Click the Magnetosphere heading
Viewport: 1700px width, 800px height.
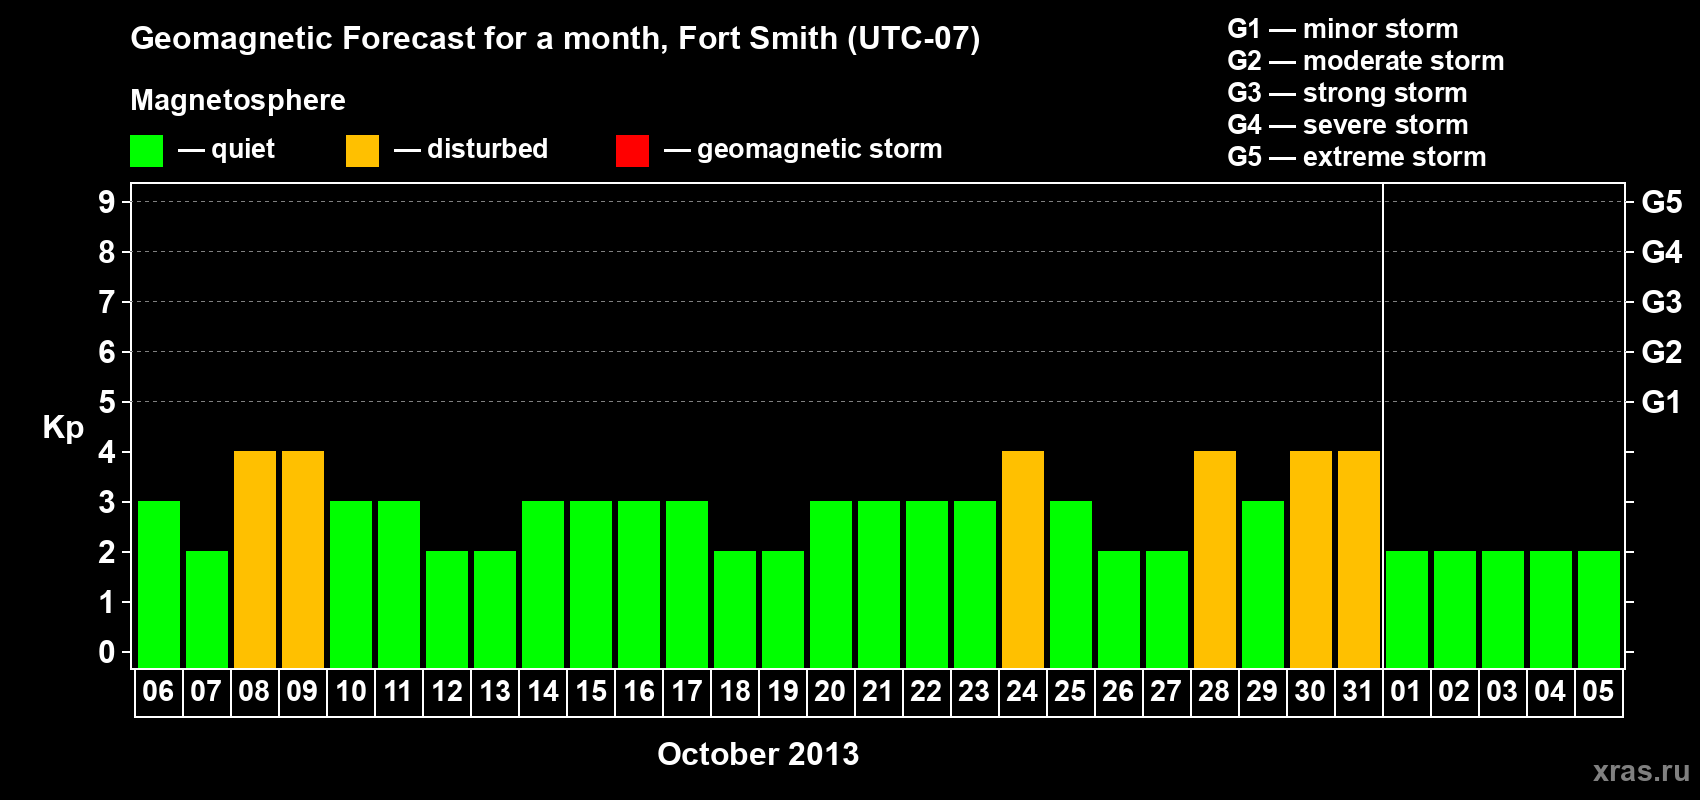point(238,100)
